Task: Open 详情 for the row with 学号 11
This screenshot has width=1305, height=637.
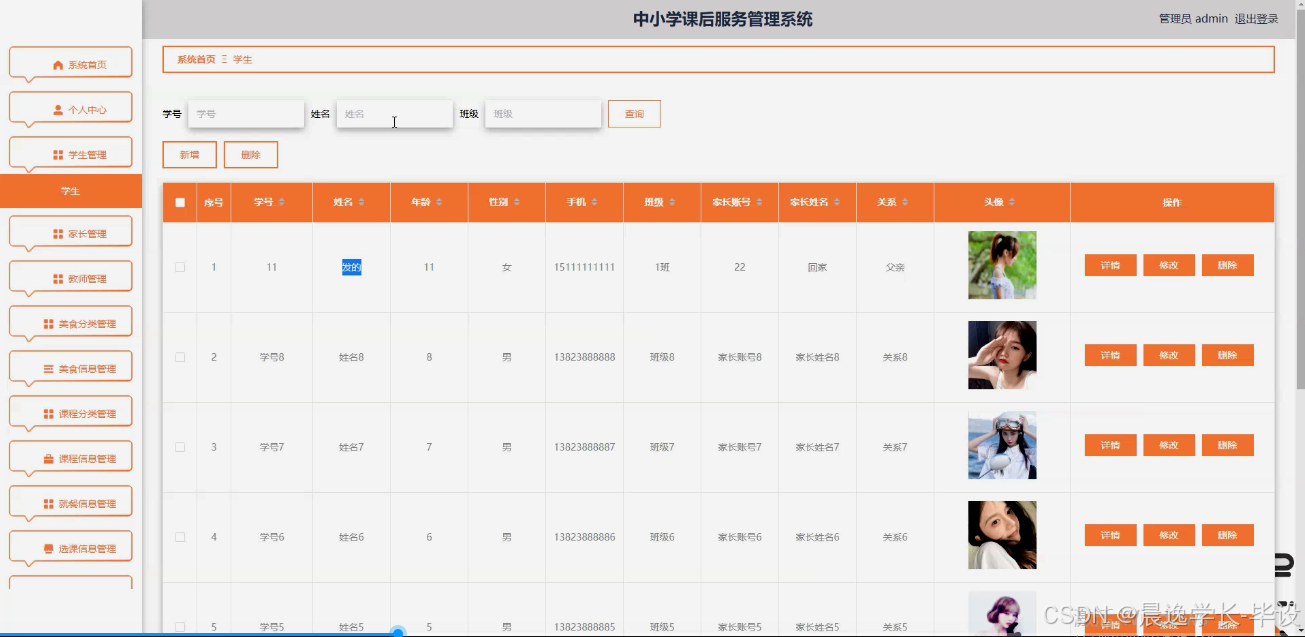Action: click(x=1110, y=265)
